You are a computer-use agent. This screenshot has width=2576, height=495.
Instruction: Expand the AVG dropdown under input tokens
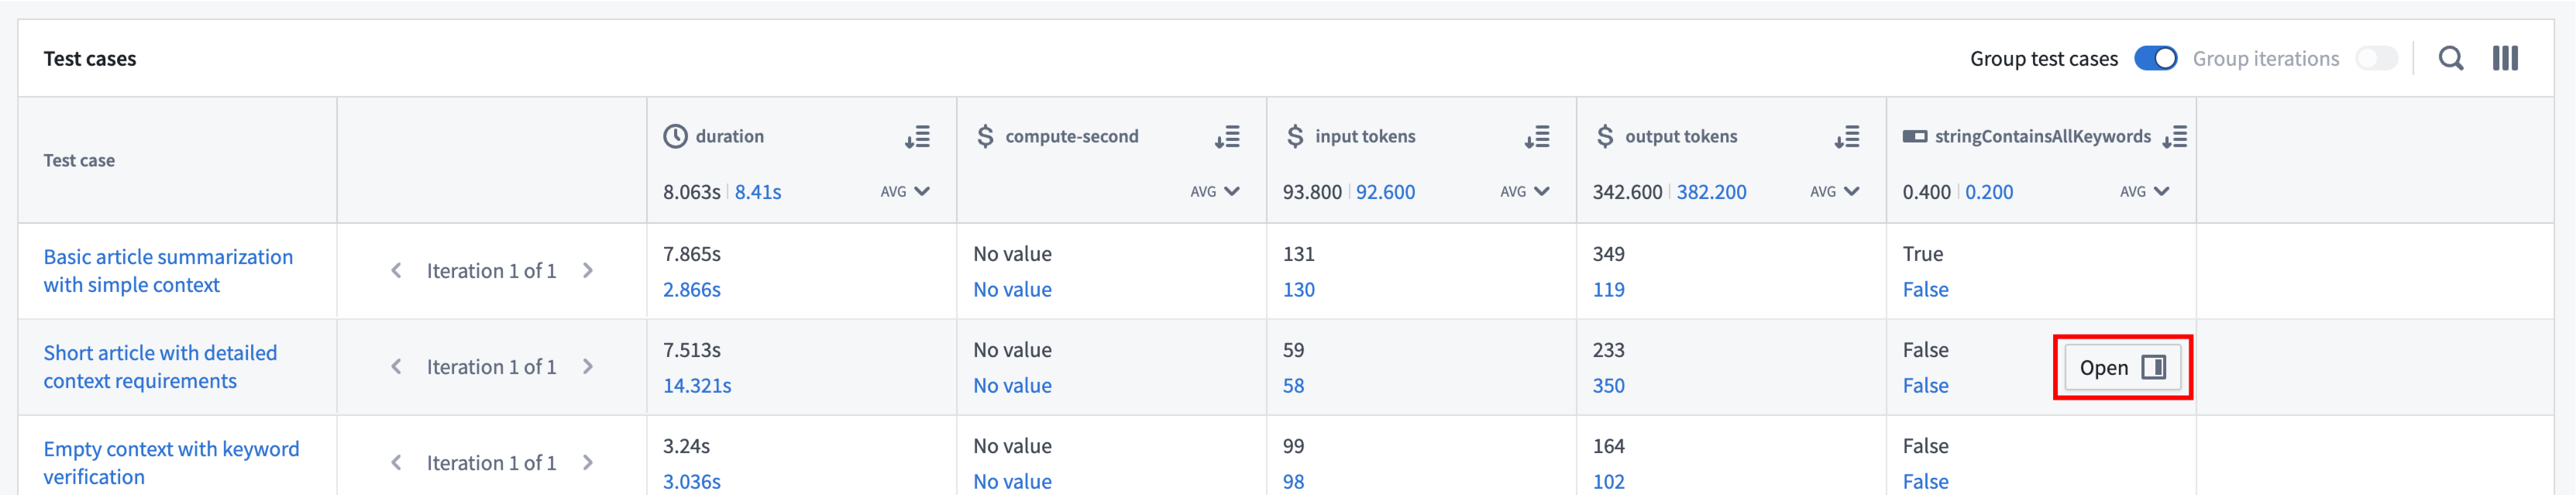point(1525,192)
